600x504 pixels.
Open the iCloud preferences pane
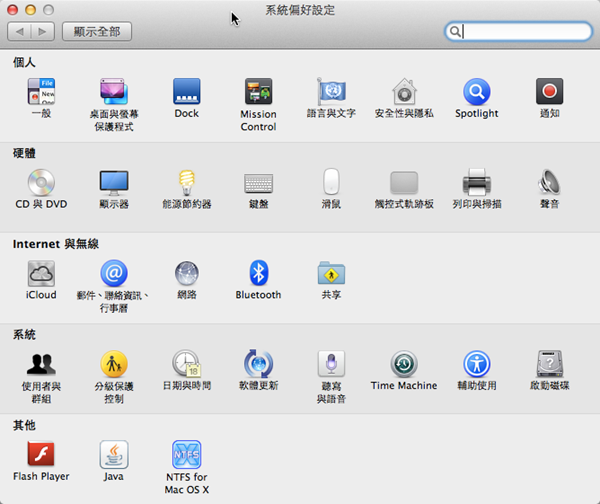click(x=41, y=273)
